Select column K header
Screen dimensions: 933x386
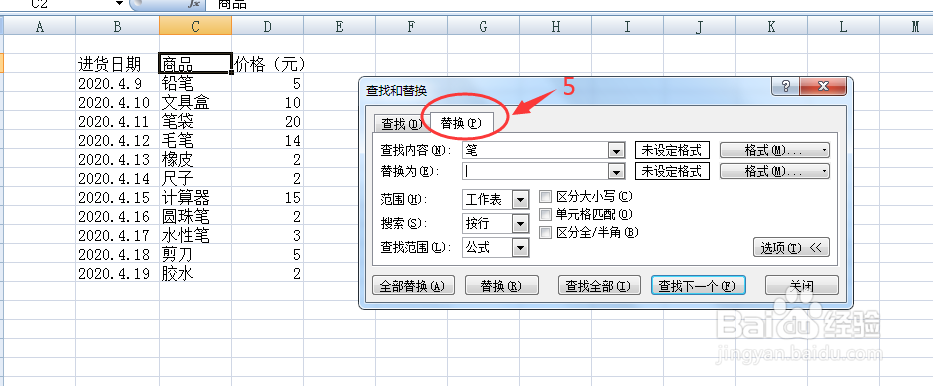click(771, 26)
